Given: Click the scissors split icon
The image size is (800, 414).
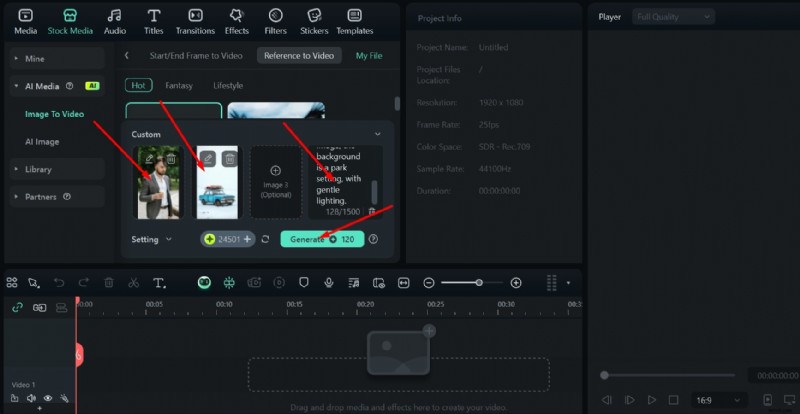Looking at the screenshot, I should (x=133, y=283).
